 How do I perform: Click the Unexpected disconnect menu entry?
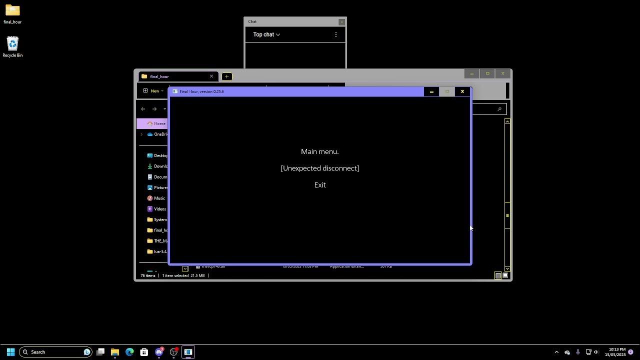pyautogui.click(x=320, y=168)
